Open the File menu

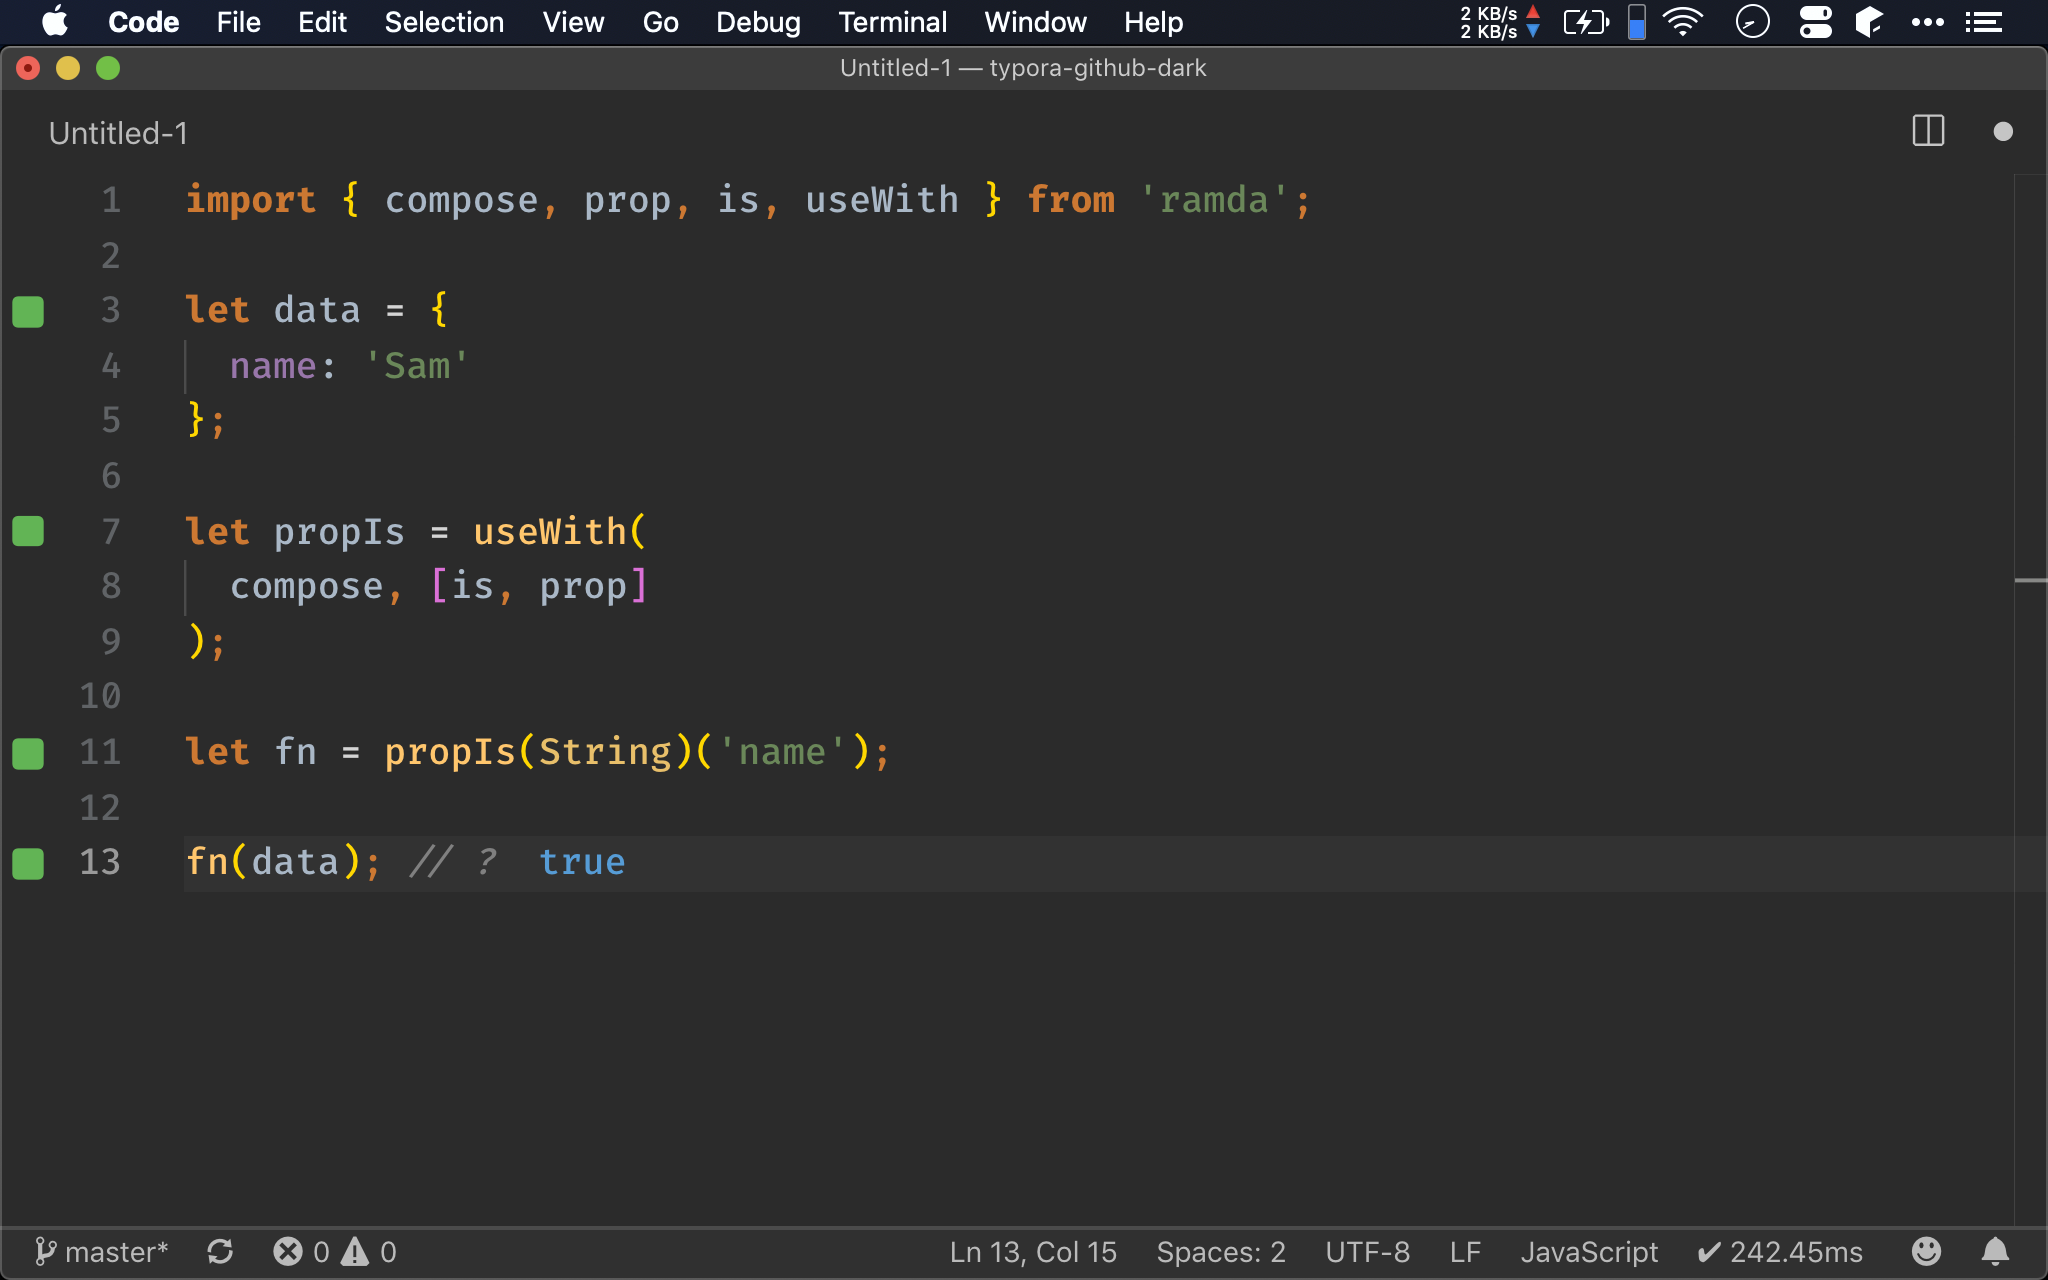coord(238,22)
